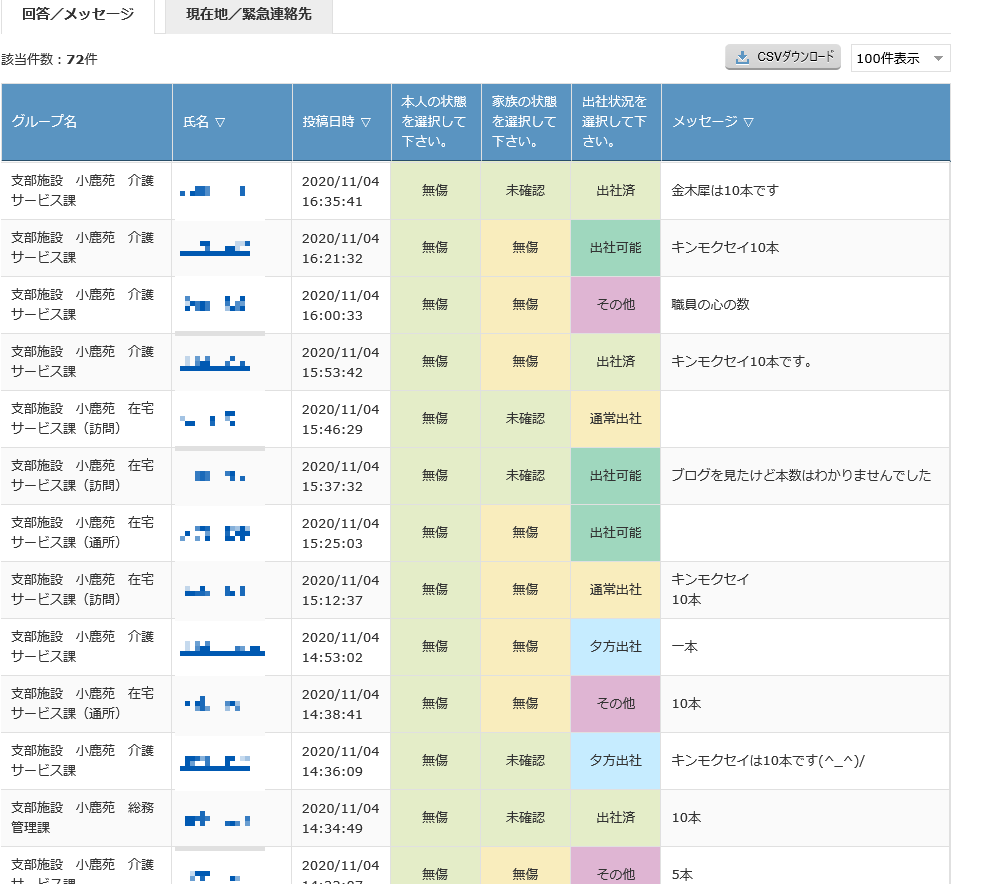The width and height of the screenshot is (995, 884).
Task: Click message キンモクセイ 10本 in 15:12:37 row
Action: (x=710, y=590)
